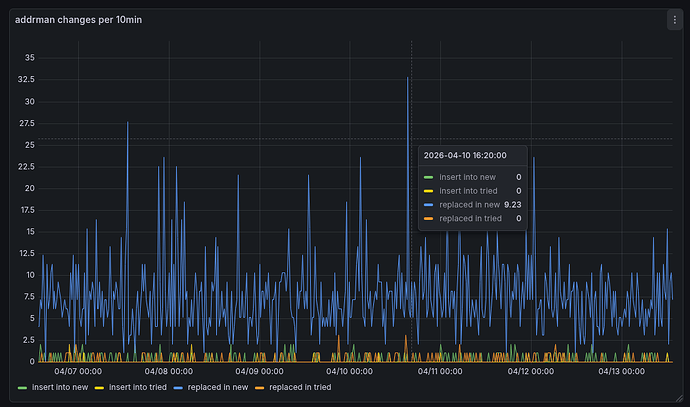
Task: Toggle 'insert into new' series in legend
Action: pos(59,386)
